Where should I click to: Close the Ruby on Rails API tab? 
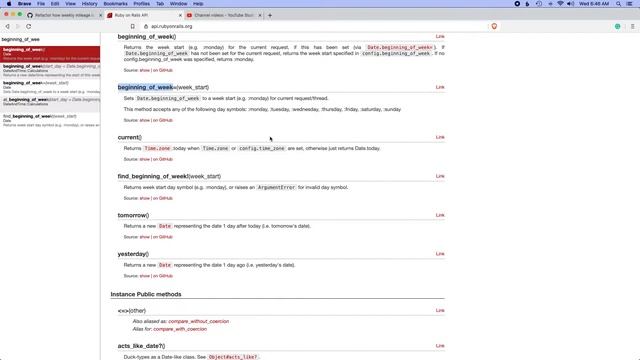coord(180,15)
